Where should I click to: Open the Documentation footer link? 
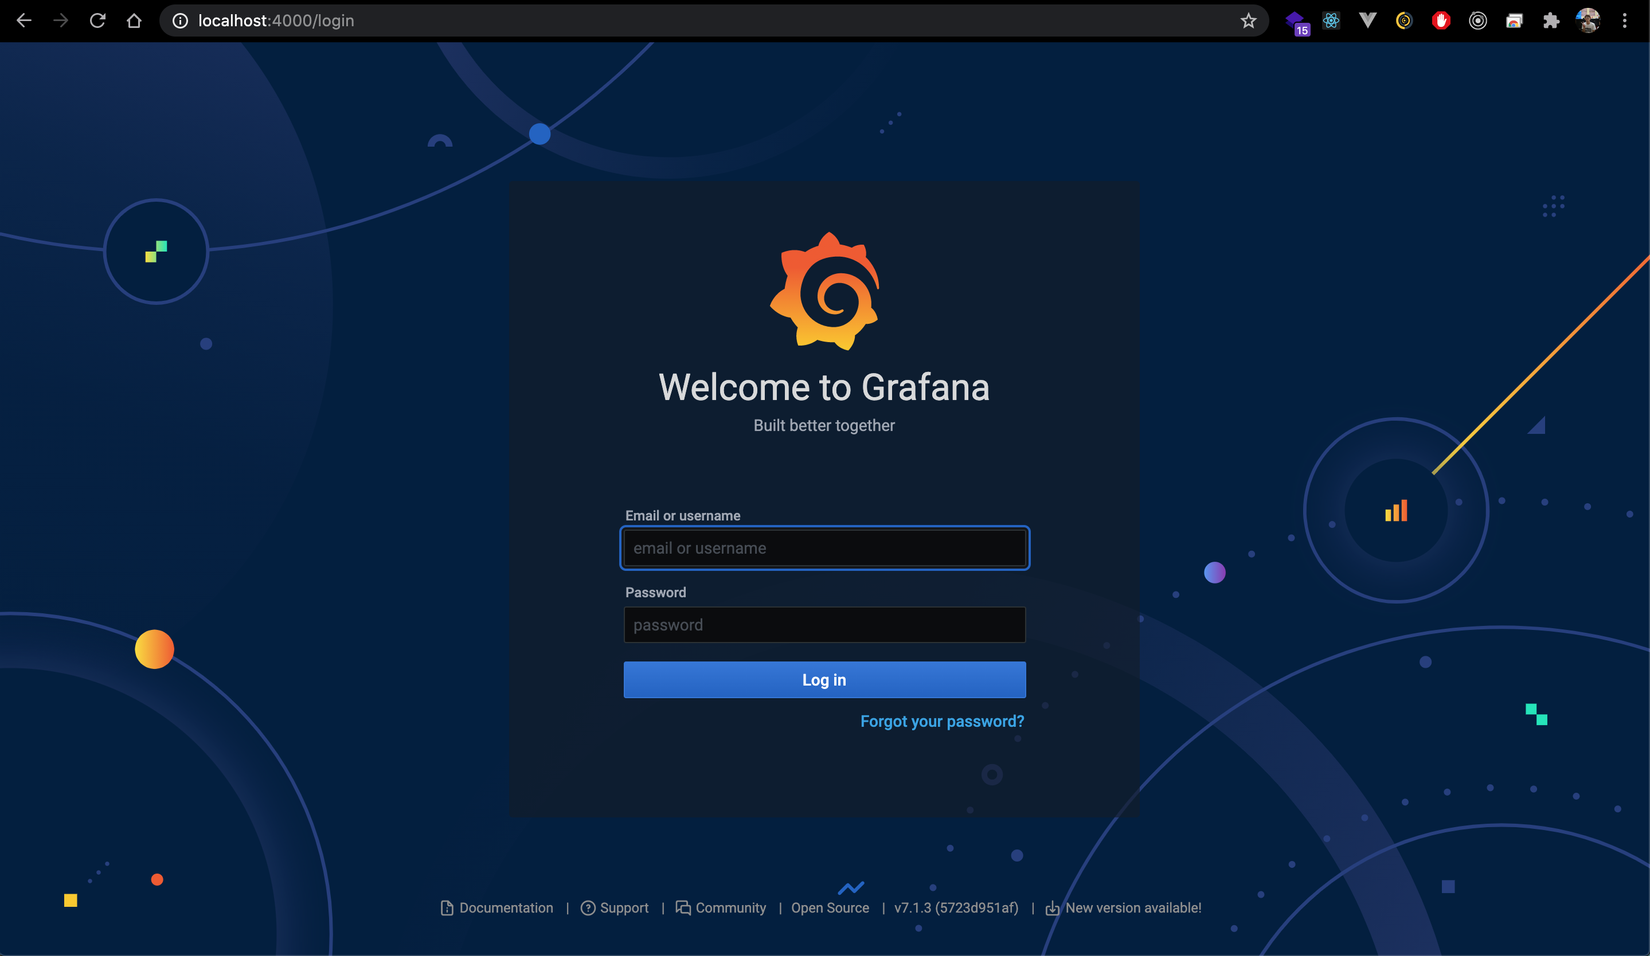(x=497, y=908)
